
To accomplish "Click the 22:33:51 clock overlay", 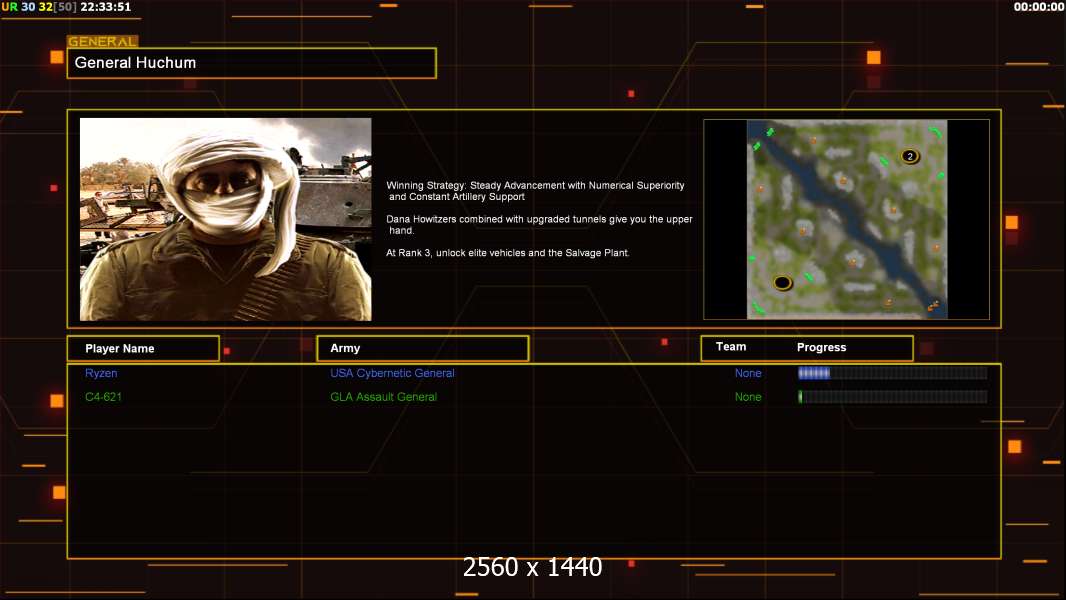I will tap(105, 7).
